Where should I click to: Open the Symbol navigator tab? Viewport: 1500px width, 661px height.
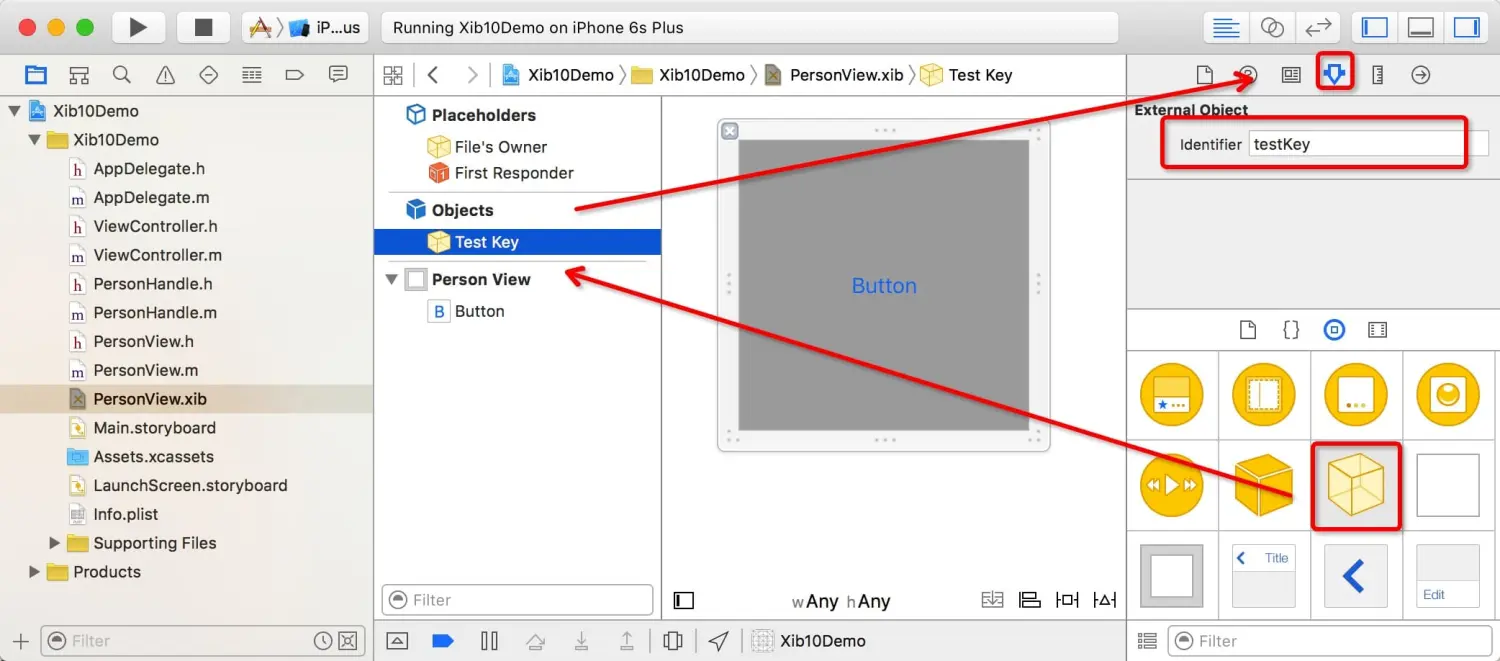pos(79,75)
